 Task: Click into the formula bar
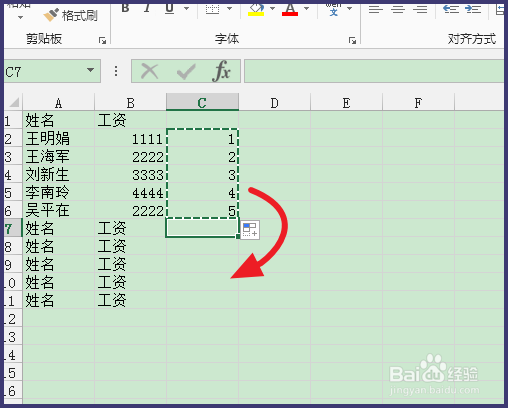click(374, 71)
